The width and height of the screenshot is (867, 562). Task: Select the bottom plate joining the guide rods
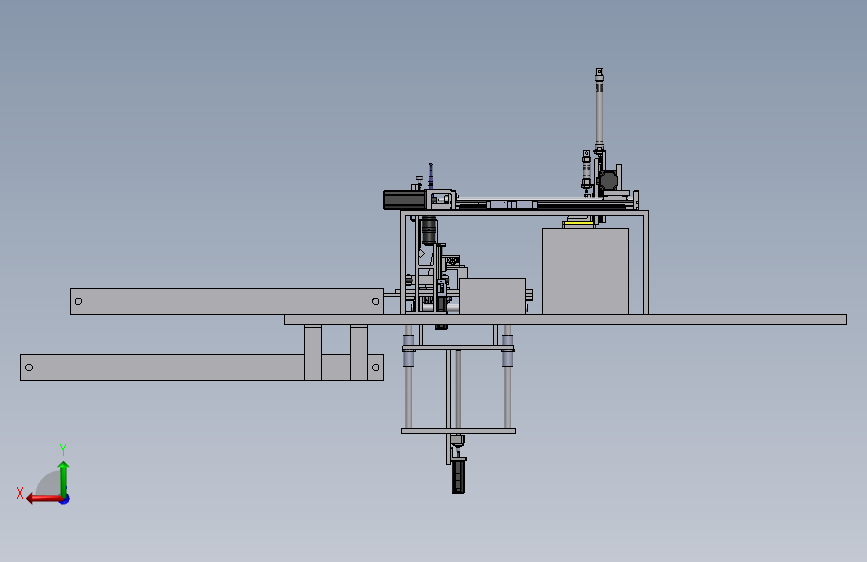(458, 431)
